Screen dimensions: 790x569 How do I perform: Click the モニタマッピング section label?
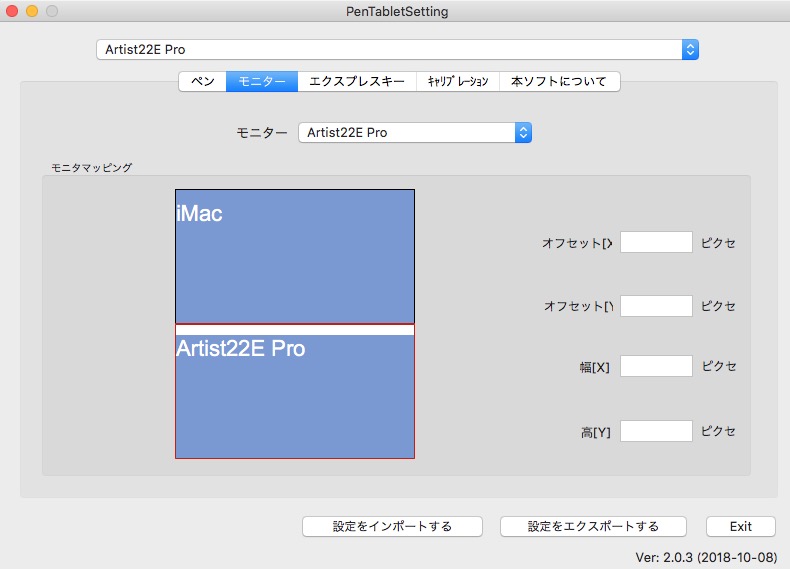[x=92, y=167]
